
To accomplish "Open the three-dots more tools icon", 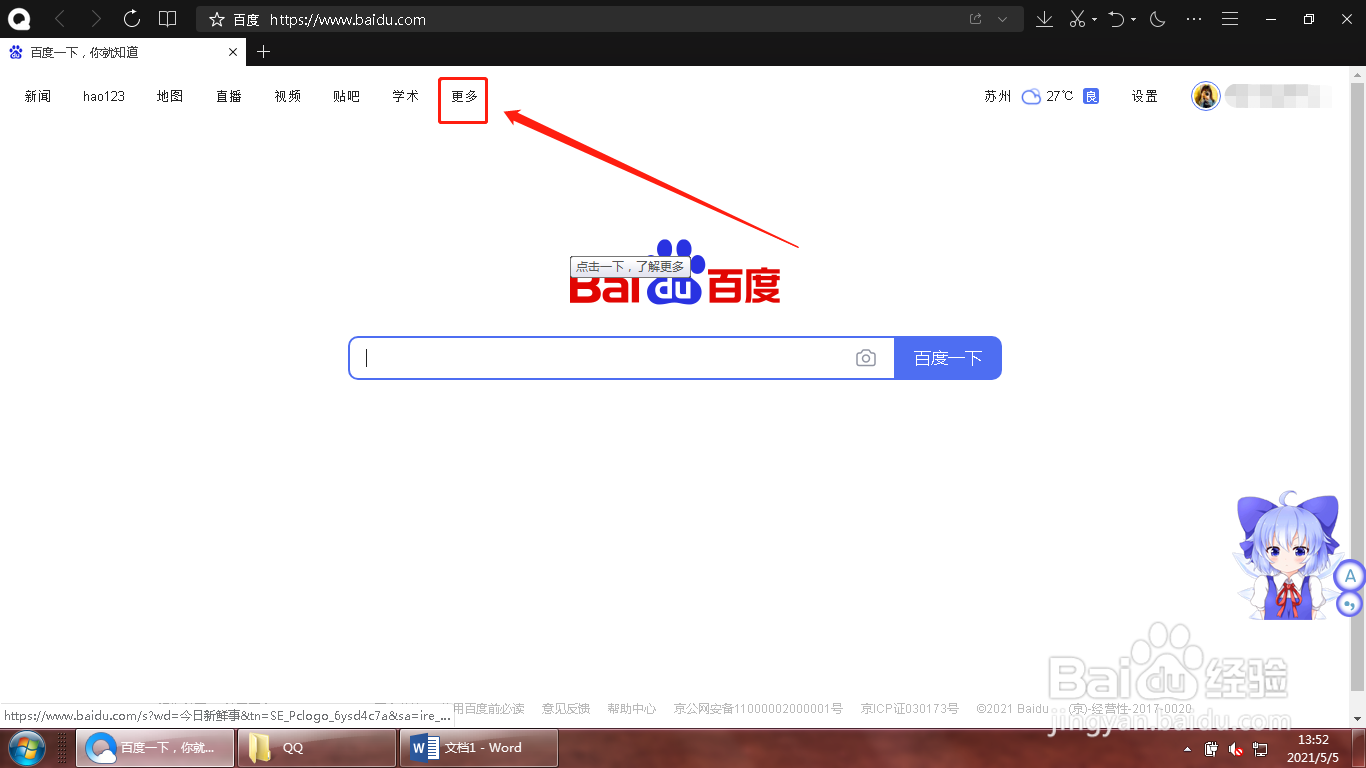I will coord(1194,19).
